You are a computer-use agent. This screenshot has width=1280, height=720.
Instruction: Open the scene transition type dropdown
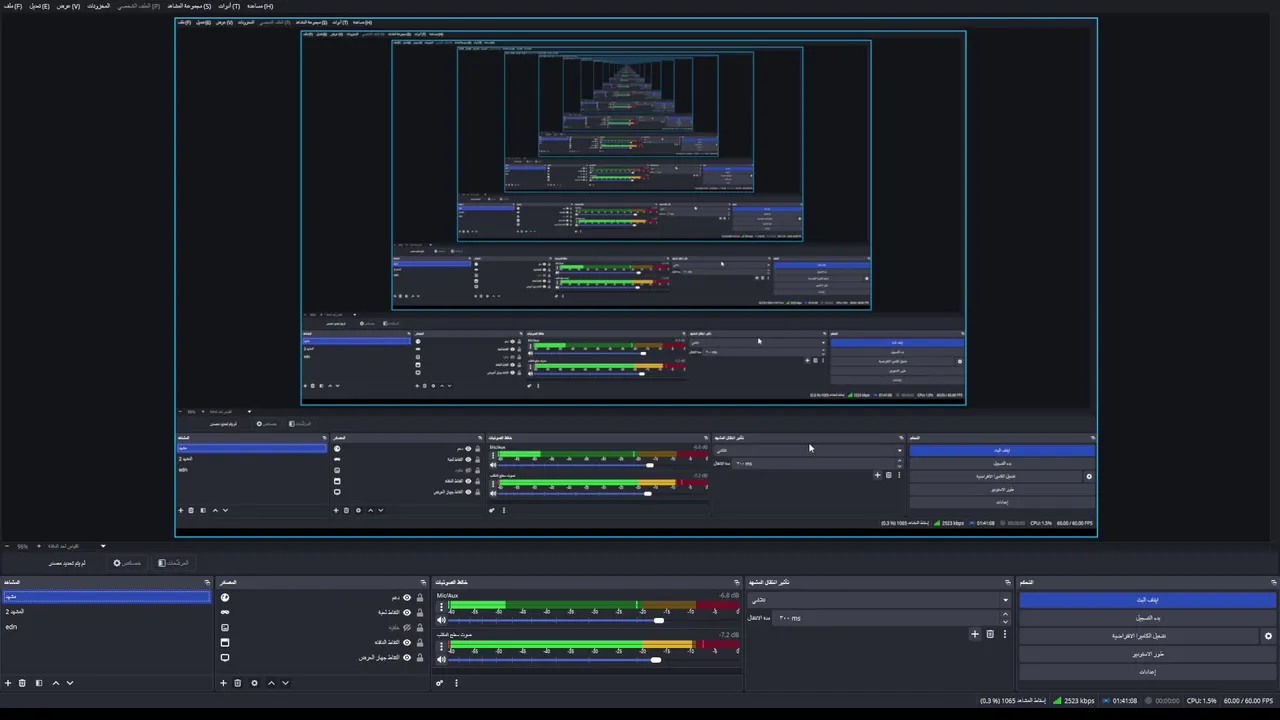click(x=879, y=600)
